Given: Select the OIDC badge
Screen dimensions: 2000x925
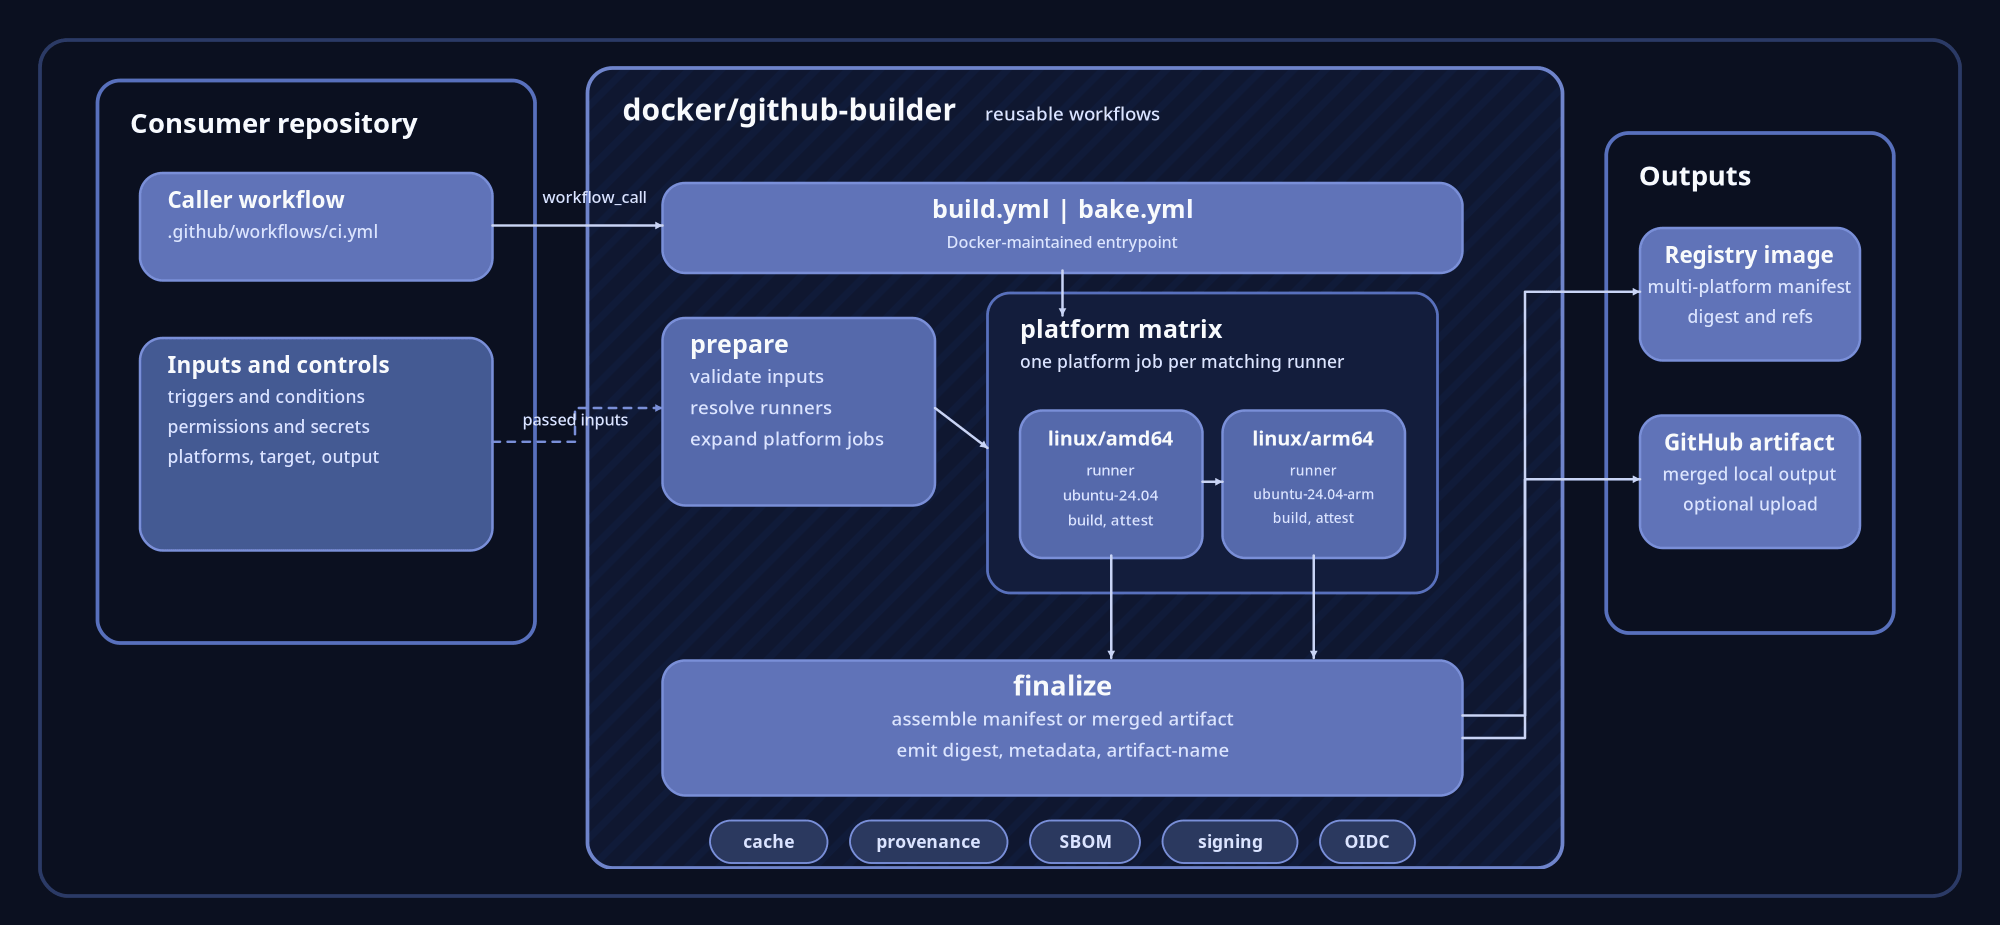Looking at the screenshot, I should (x=1366, y=841).
